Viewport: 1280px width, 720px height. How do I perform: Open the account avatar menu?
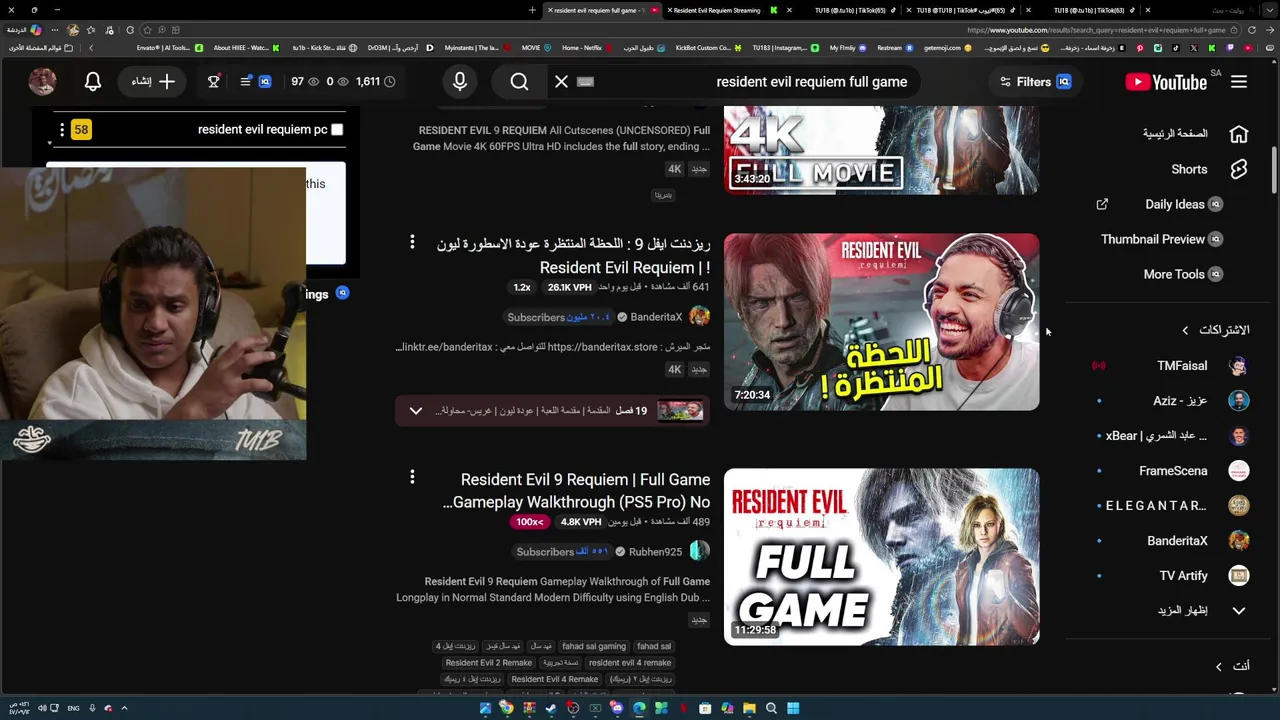point(42,82)
